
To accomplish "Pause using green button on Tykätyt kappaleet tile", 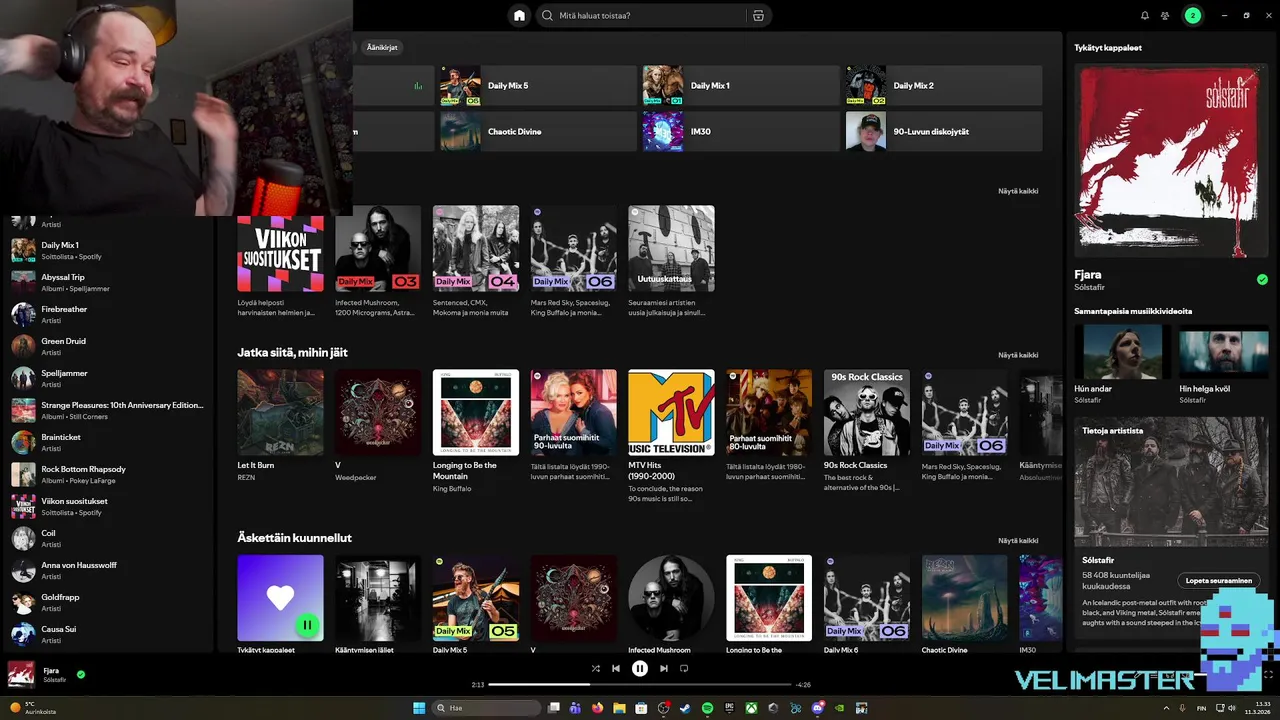I will pyautogui.click(x=307, y=625).
